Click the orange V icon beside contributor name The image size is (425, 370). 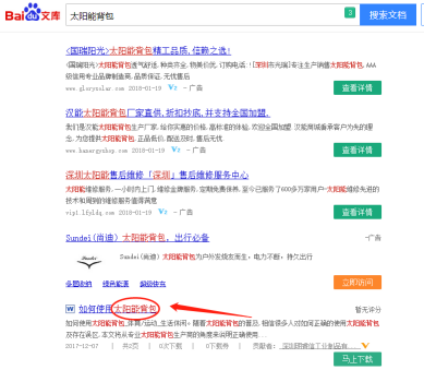click(x=366, y=346)
